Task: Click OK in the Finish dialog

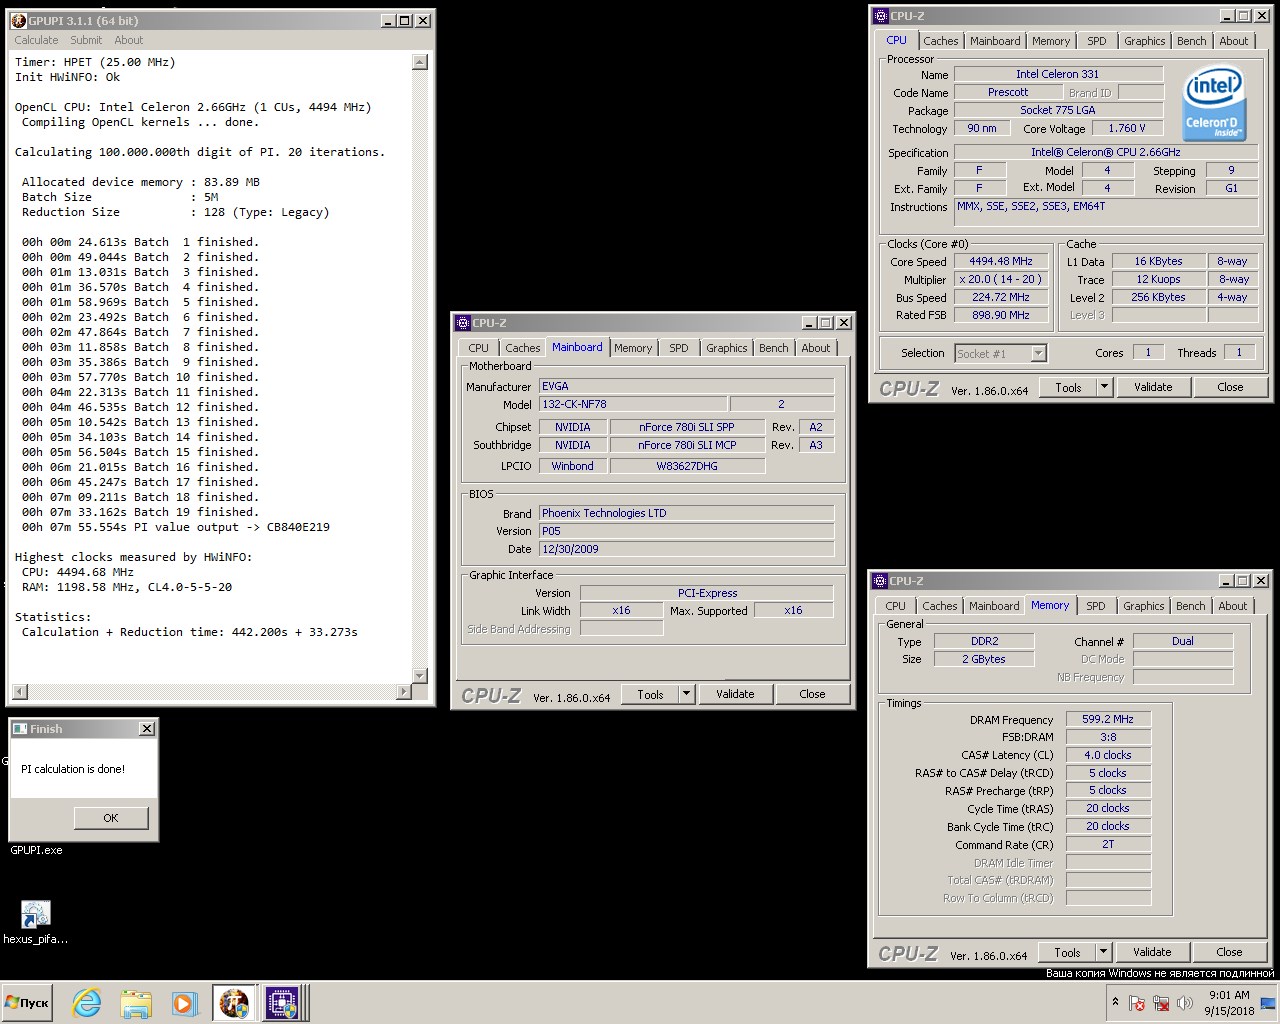Action: pos(111,818)
